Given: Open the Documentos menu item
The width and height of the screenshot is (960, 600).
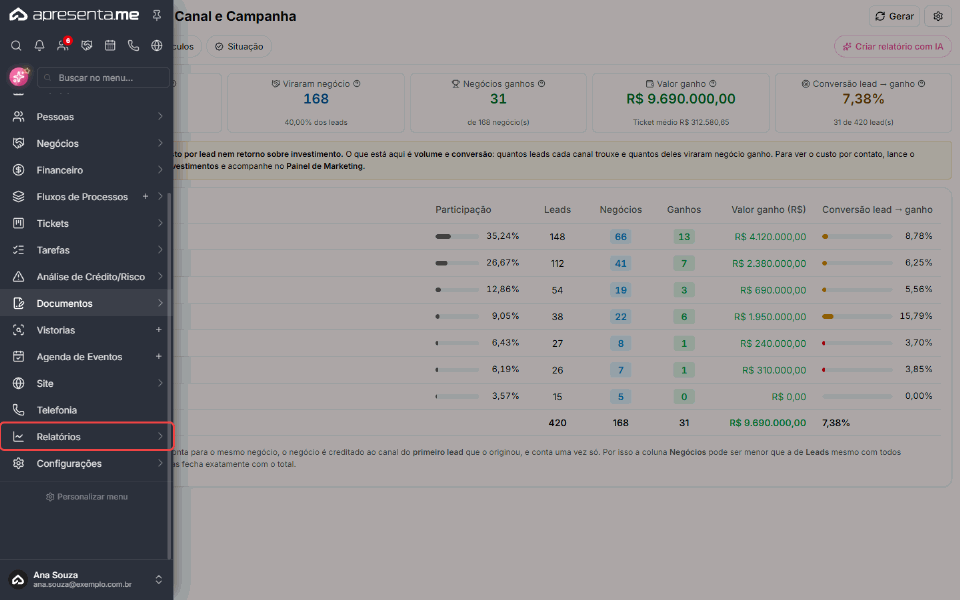Looking at the screenshot, I should click(x=86, y=303).
